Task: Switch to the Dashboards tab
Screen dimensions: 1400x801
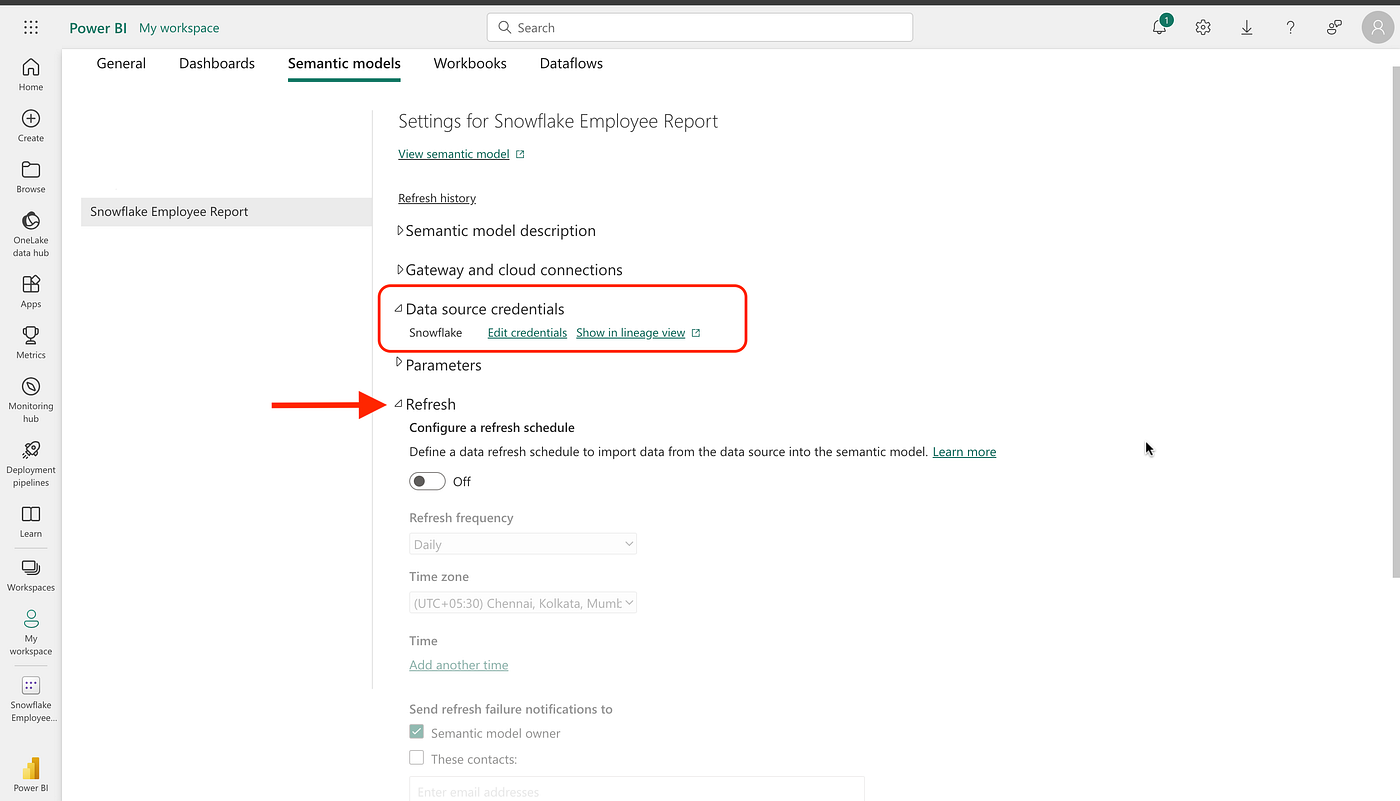Action: coord(217,63)
